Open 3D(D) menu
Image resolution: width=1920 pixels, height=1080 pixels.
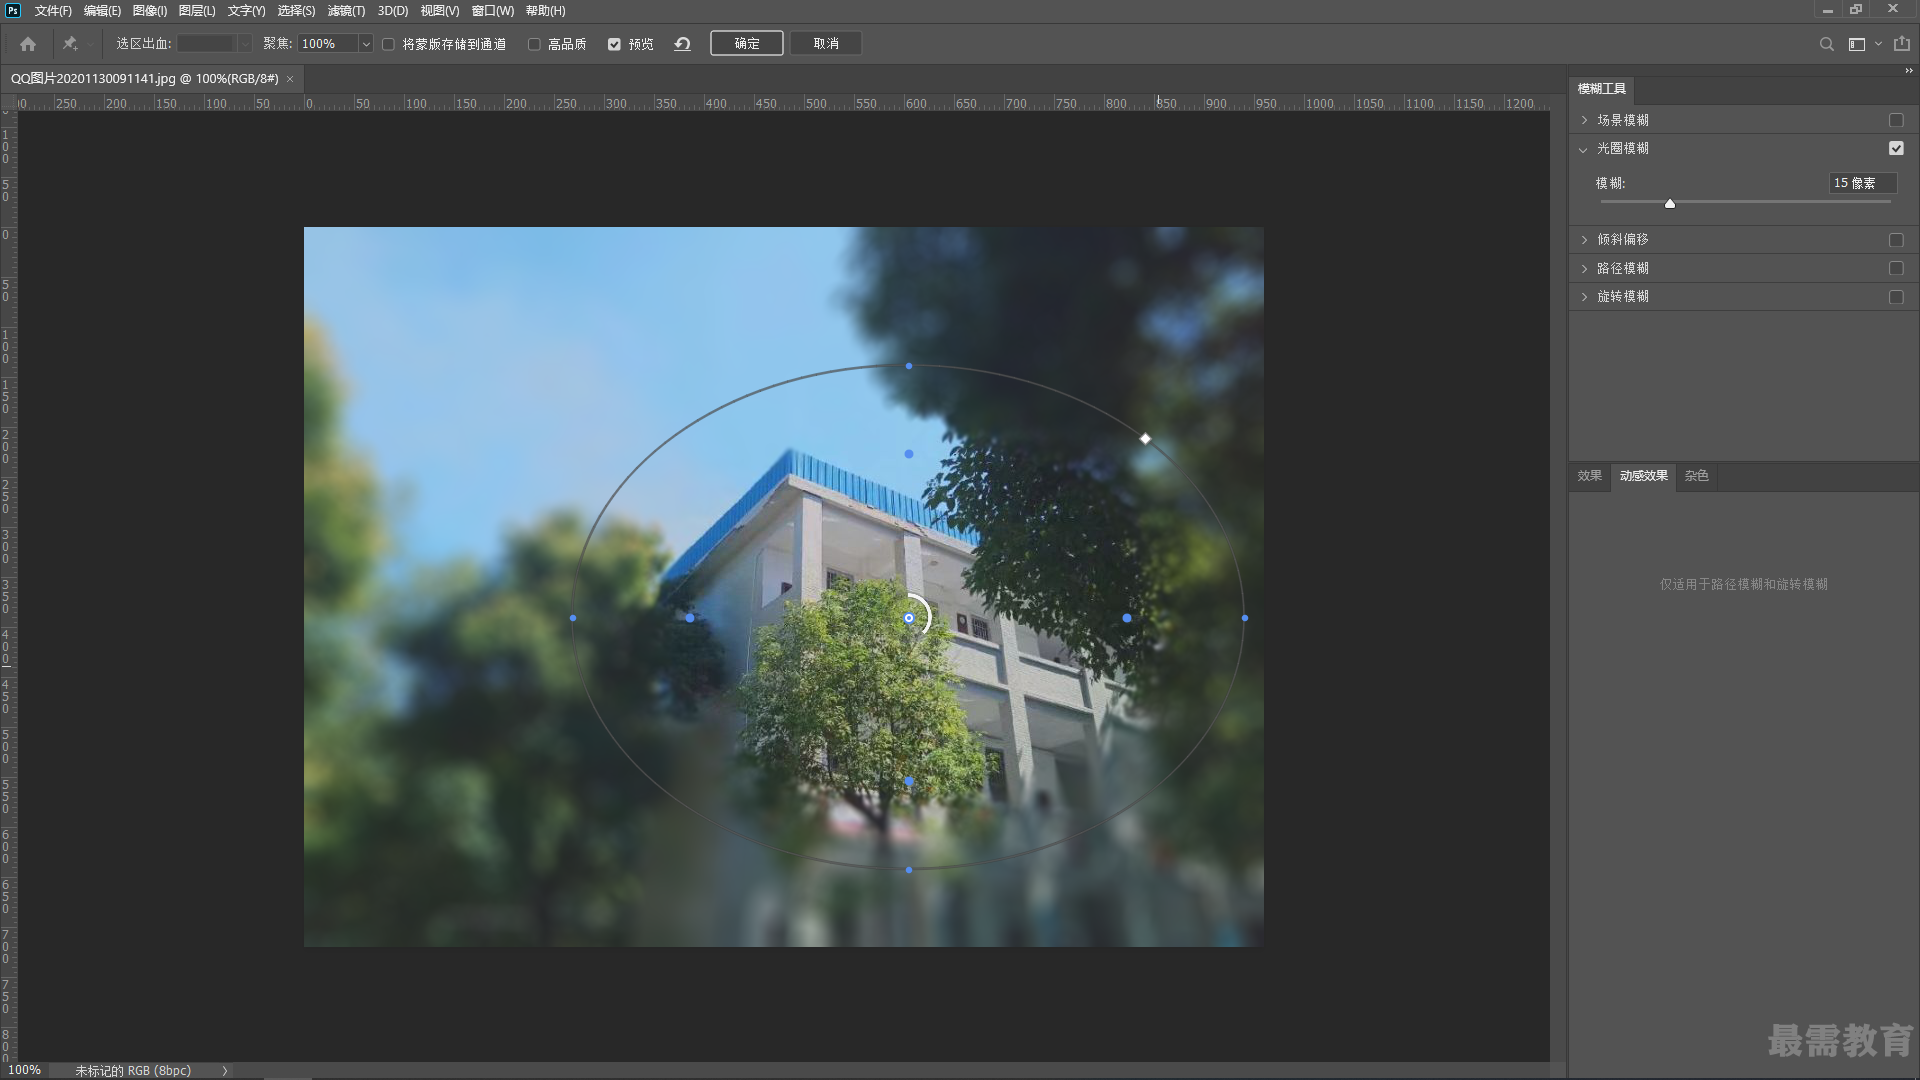pyautogui.click(x=393, y=11)
